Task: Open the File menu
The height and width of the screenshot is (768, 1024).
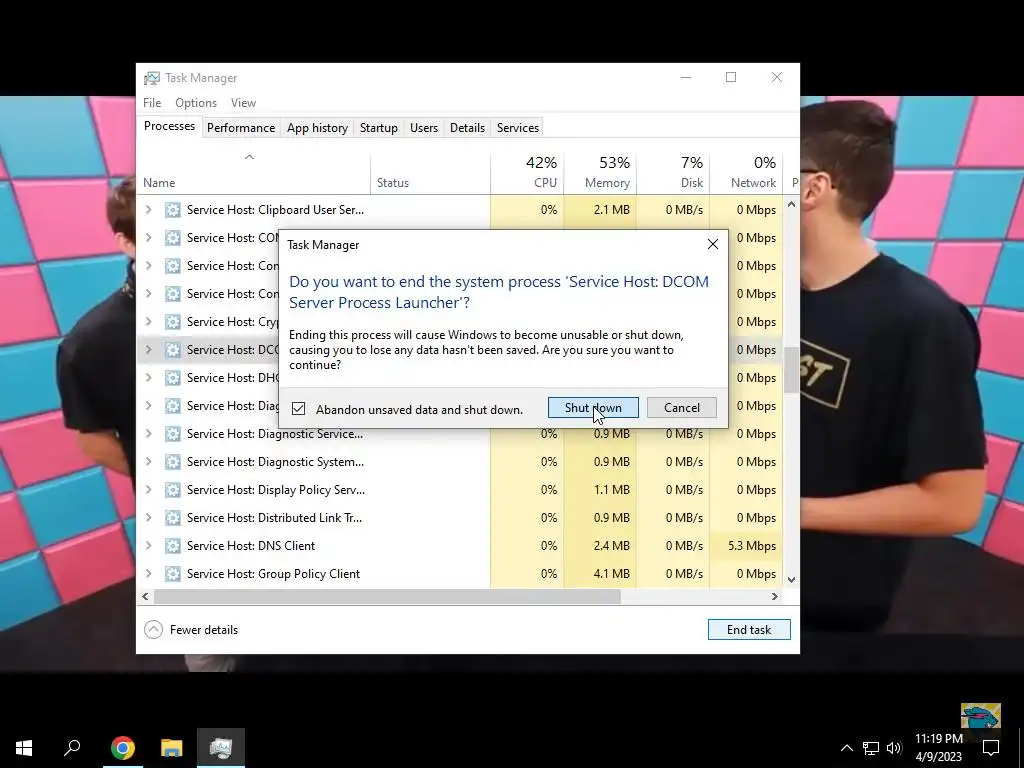Action: coord(152,103)
